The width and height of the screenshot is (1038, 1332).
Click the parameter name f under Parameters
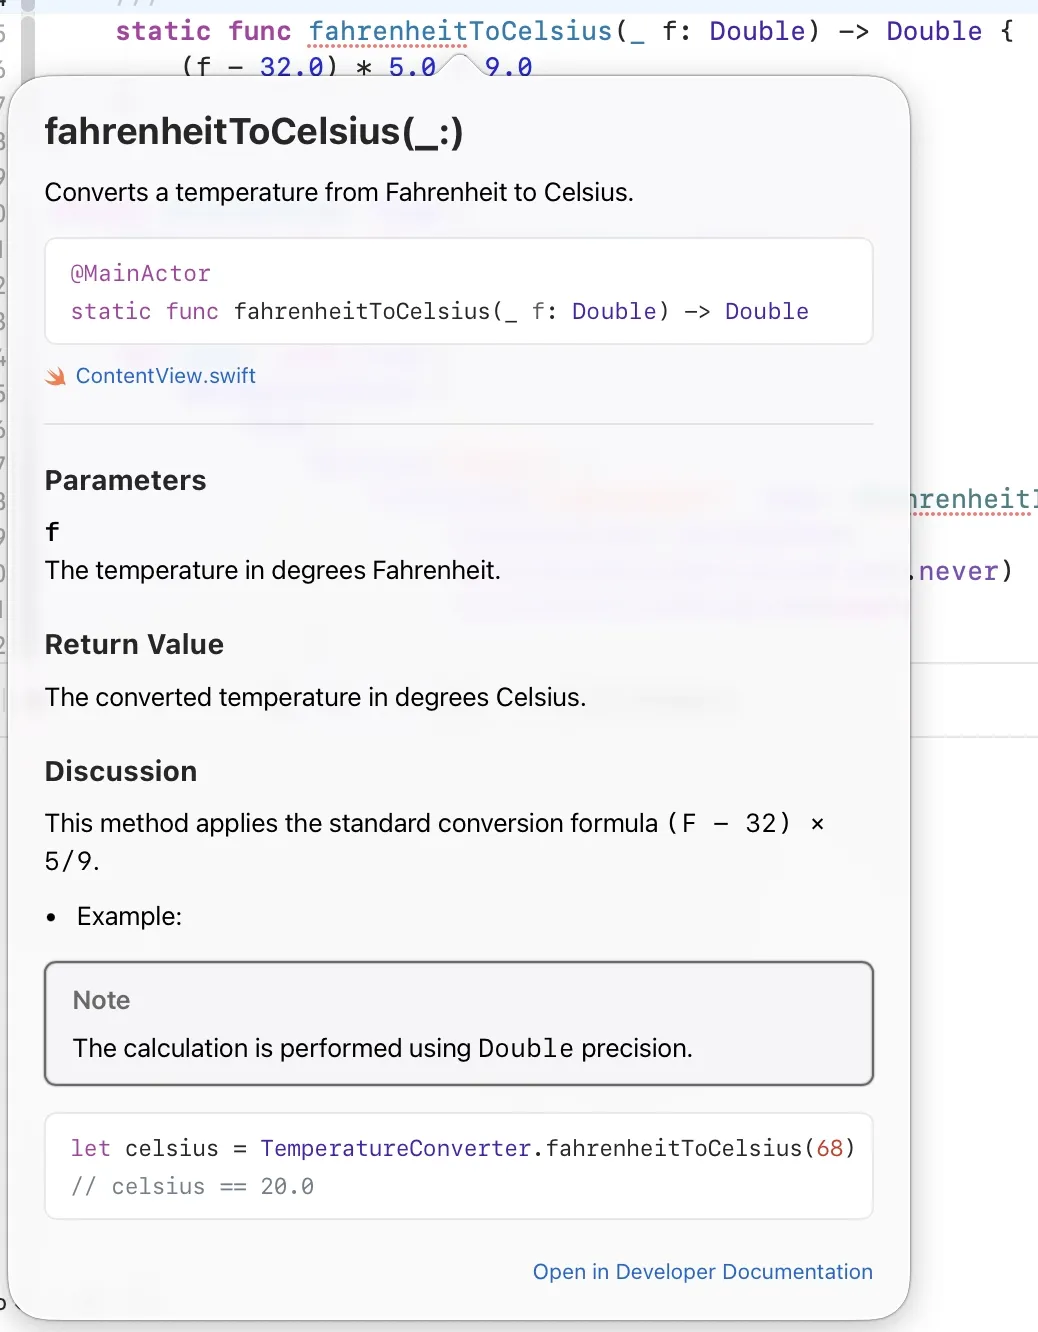[x=51, y=531]
